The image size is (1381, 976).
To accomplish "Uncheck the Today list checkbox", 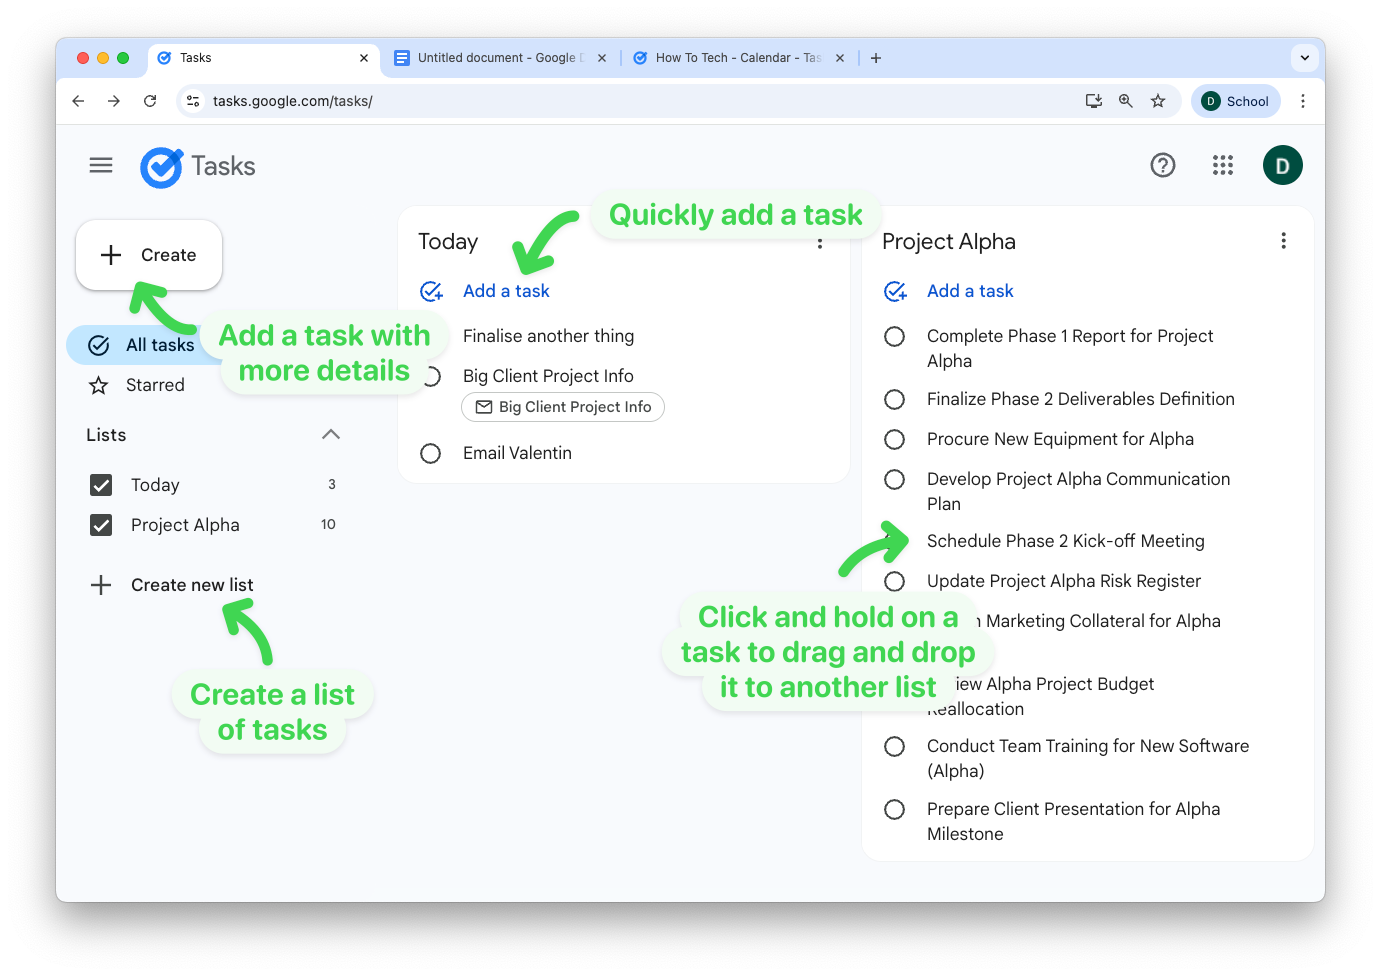I will (x=101, y=485).
